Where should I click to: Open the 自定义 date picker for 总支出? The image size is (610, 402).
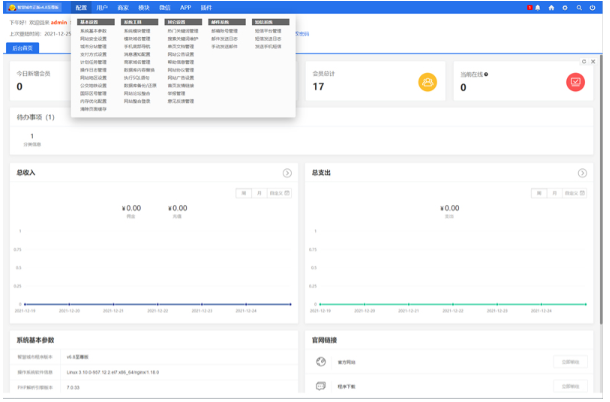click(574, 192)
